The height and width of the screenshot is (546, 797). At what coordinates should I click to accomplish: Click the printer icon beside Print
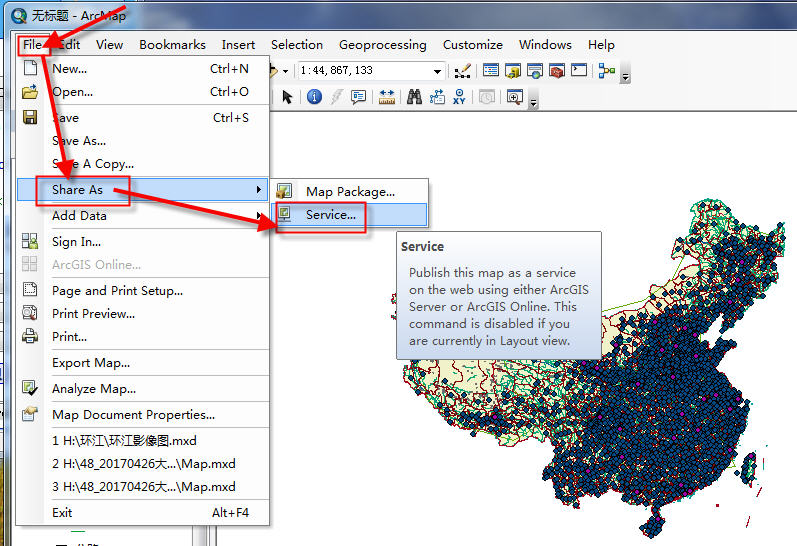click(x=30, y=336)
